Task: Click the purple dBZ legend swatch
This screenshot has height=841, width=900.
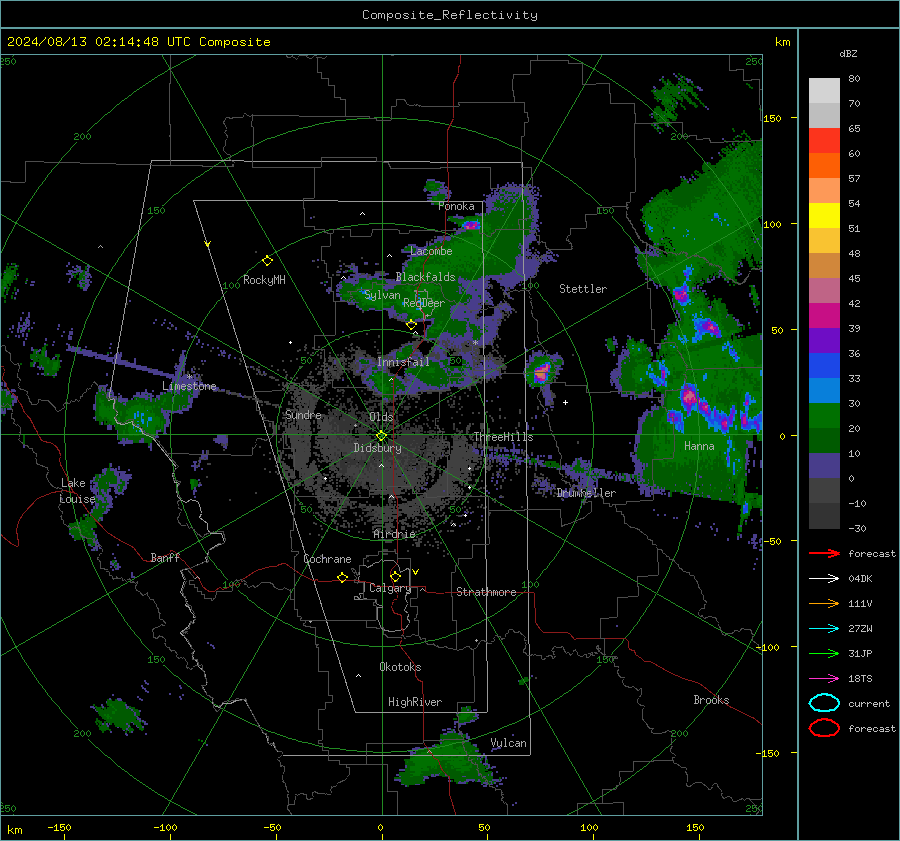Action: (824, 341)
